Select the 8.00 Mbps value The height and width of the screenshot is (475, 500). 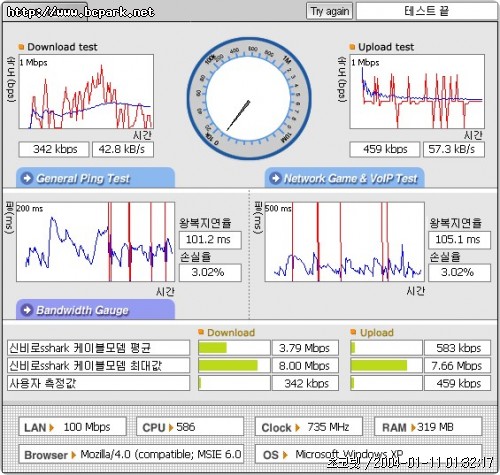coord(305,366)
